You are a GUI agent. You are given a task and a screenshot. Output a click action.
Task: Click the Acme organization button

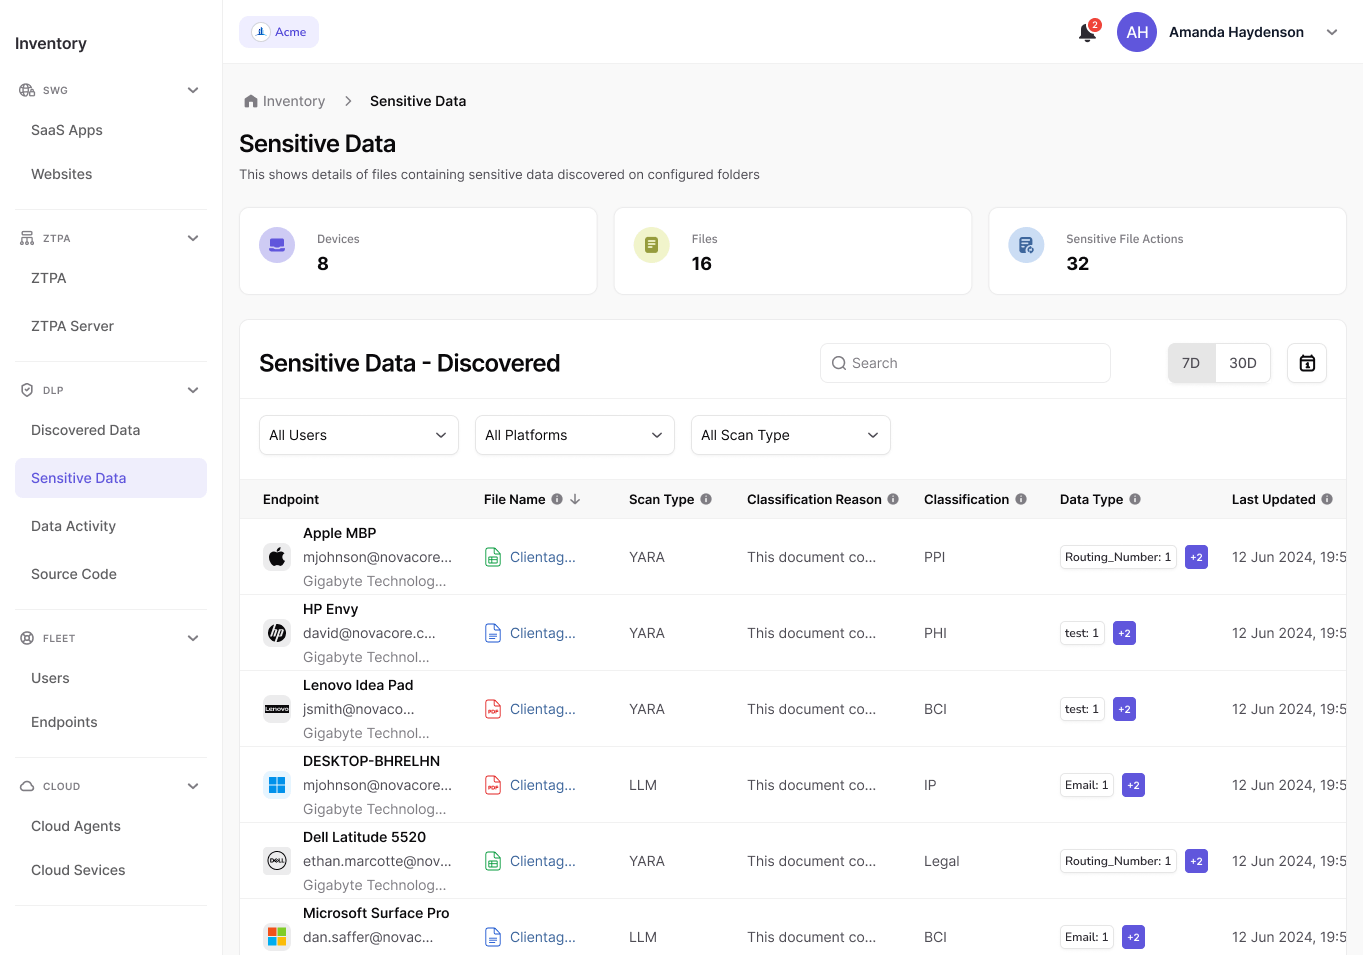279,32
